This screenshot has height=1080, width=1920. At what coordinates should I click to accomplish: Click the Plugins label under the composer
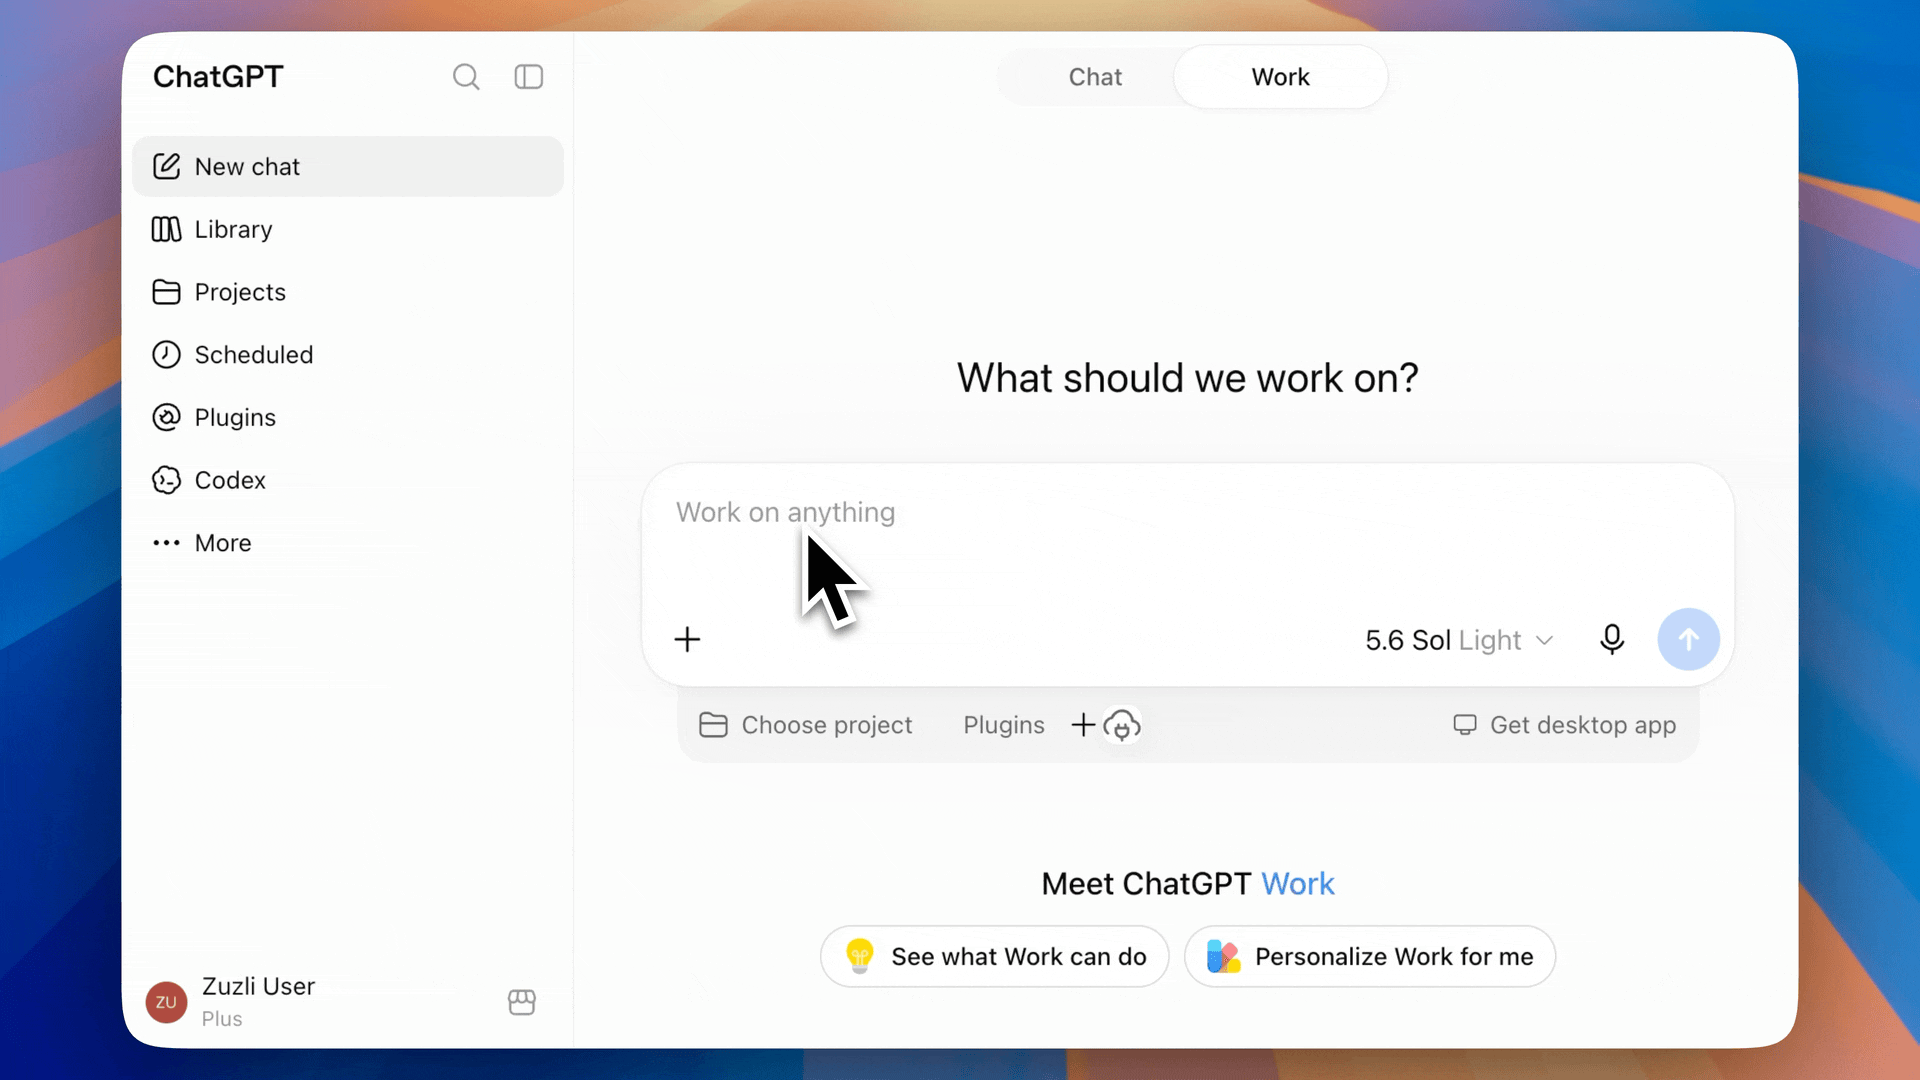pos(1004,725)
